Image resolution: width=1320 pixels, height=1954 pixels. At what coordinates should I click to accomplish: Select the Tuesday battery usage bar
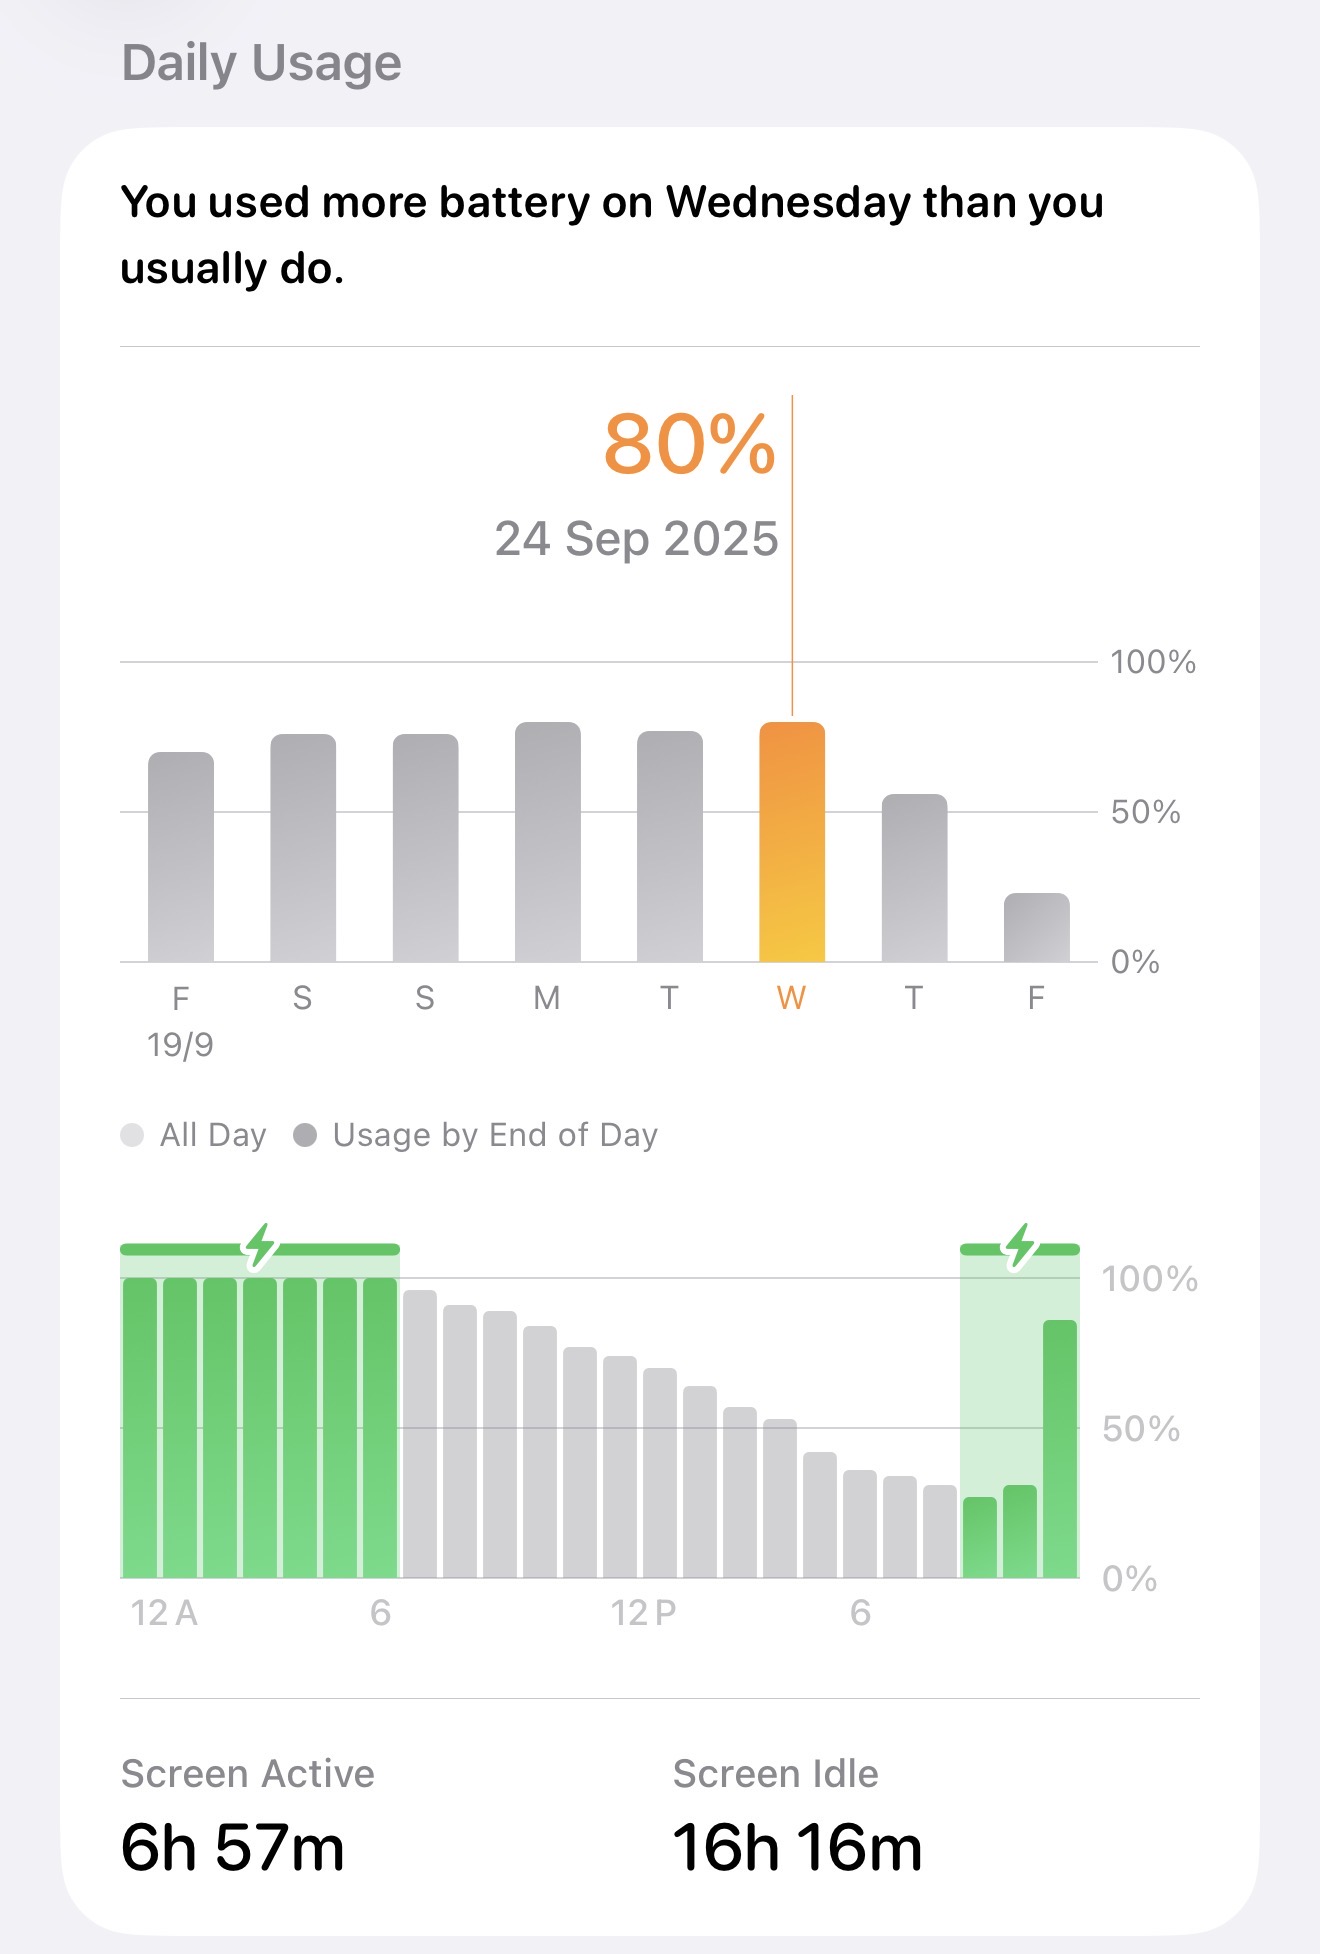[x=670, y=846]
